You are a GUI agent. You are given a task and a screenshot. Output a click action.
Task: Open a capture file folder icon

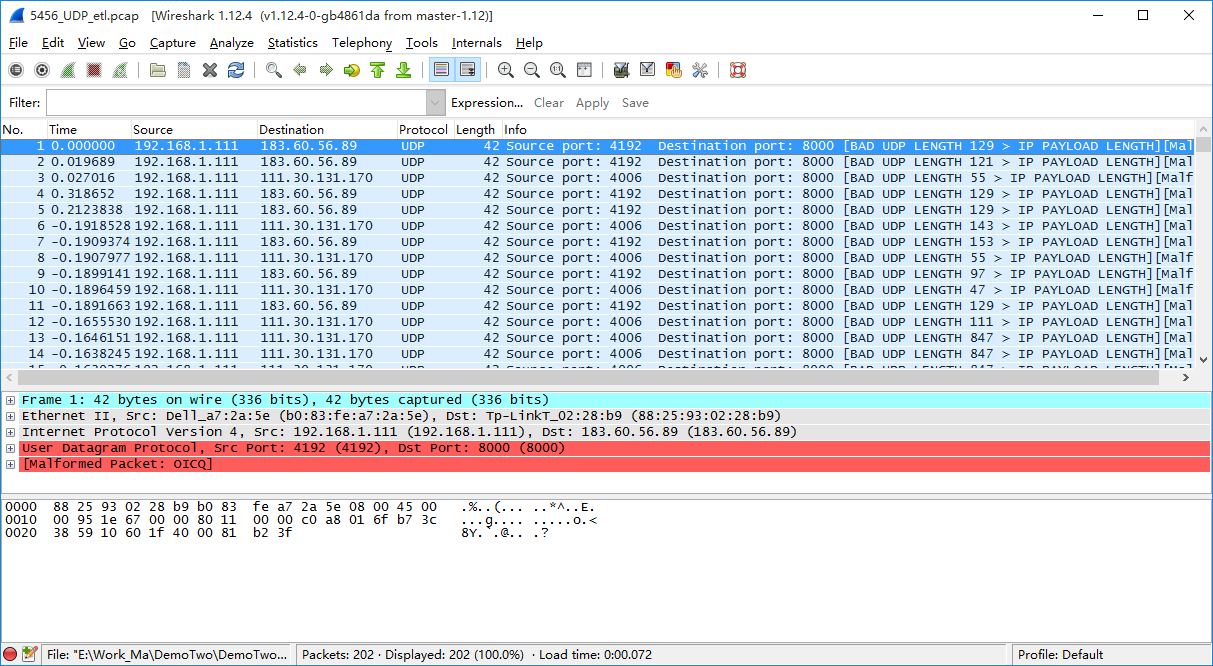point(158,70)
